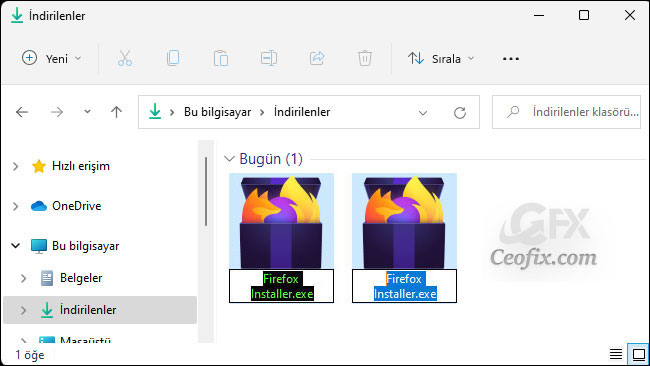Click Bu bilgisayar in the address path
Screen dimensions: 650x366
(217, 112)
